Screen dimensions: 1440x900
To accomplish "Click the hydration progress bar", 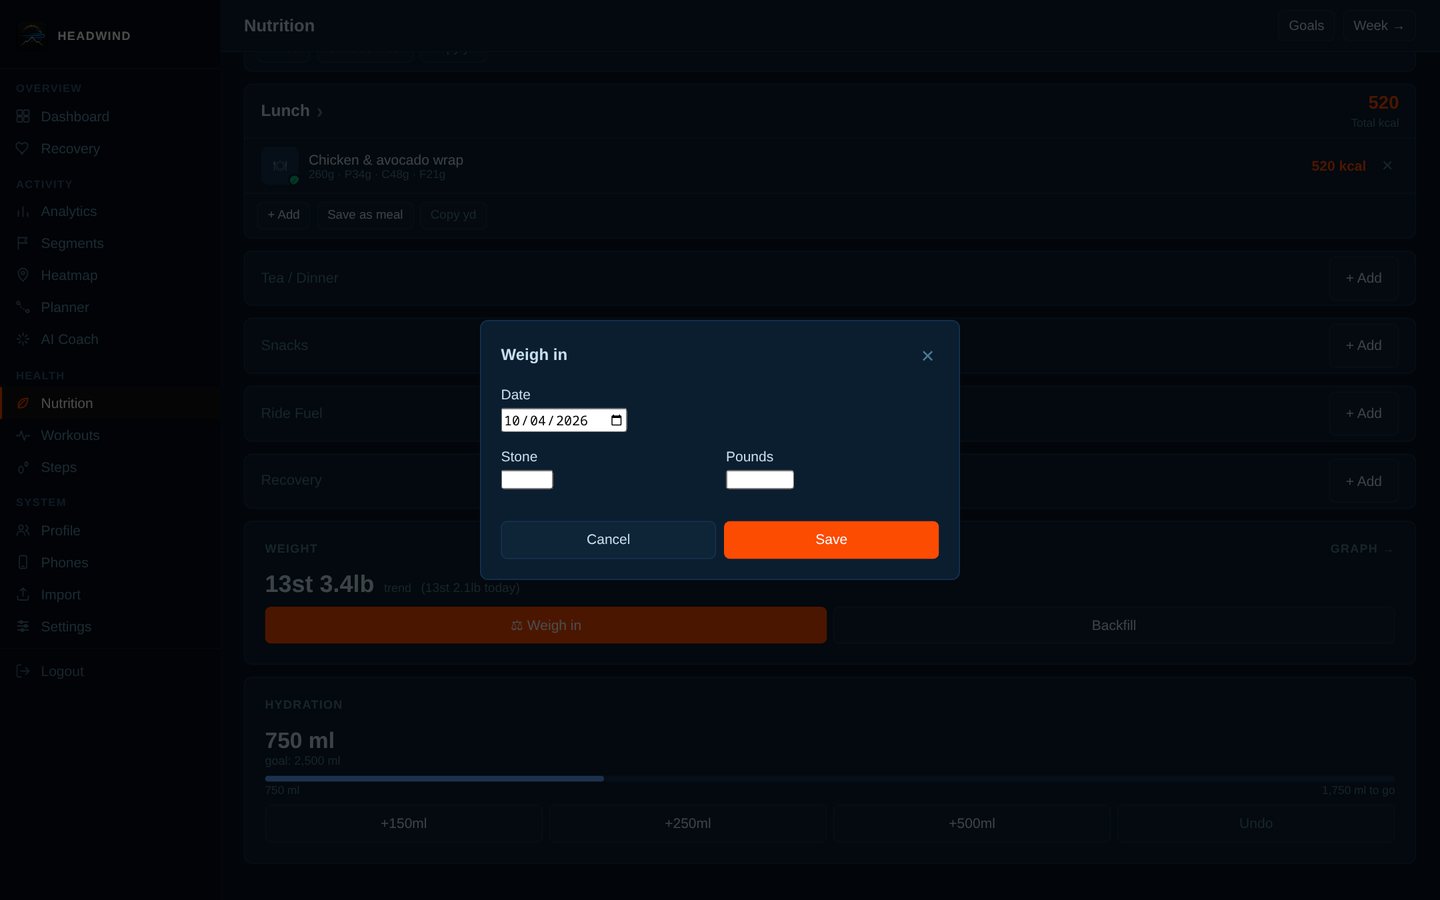I will pos(830,778).
